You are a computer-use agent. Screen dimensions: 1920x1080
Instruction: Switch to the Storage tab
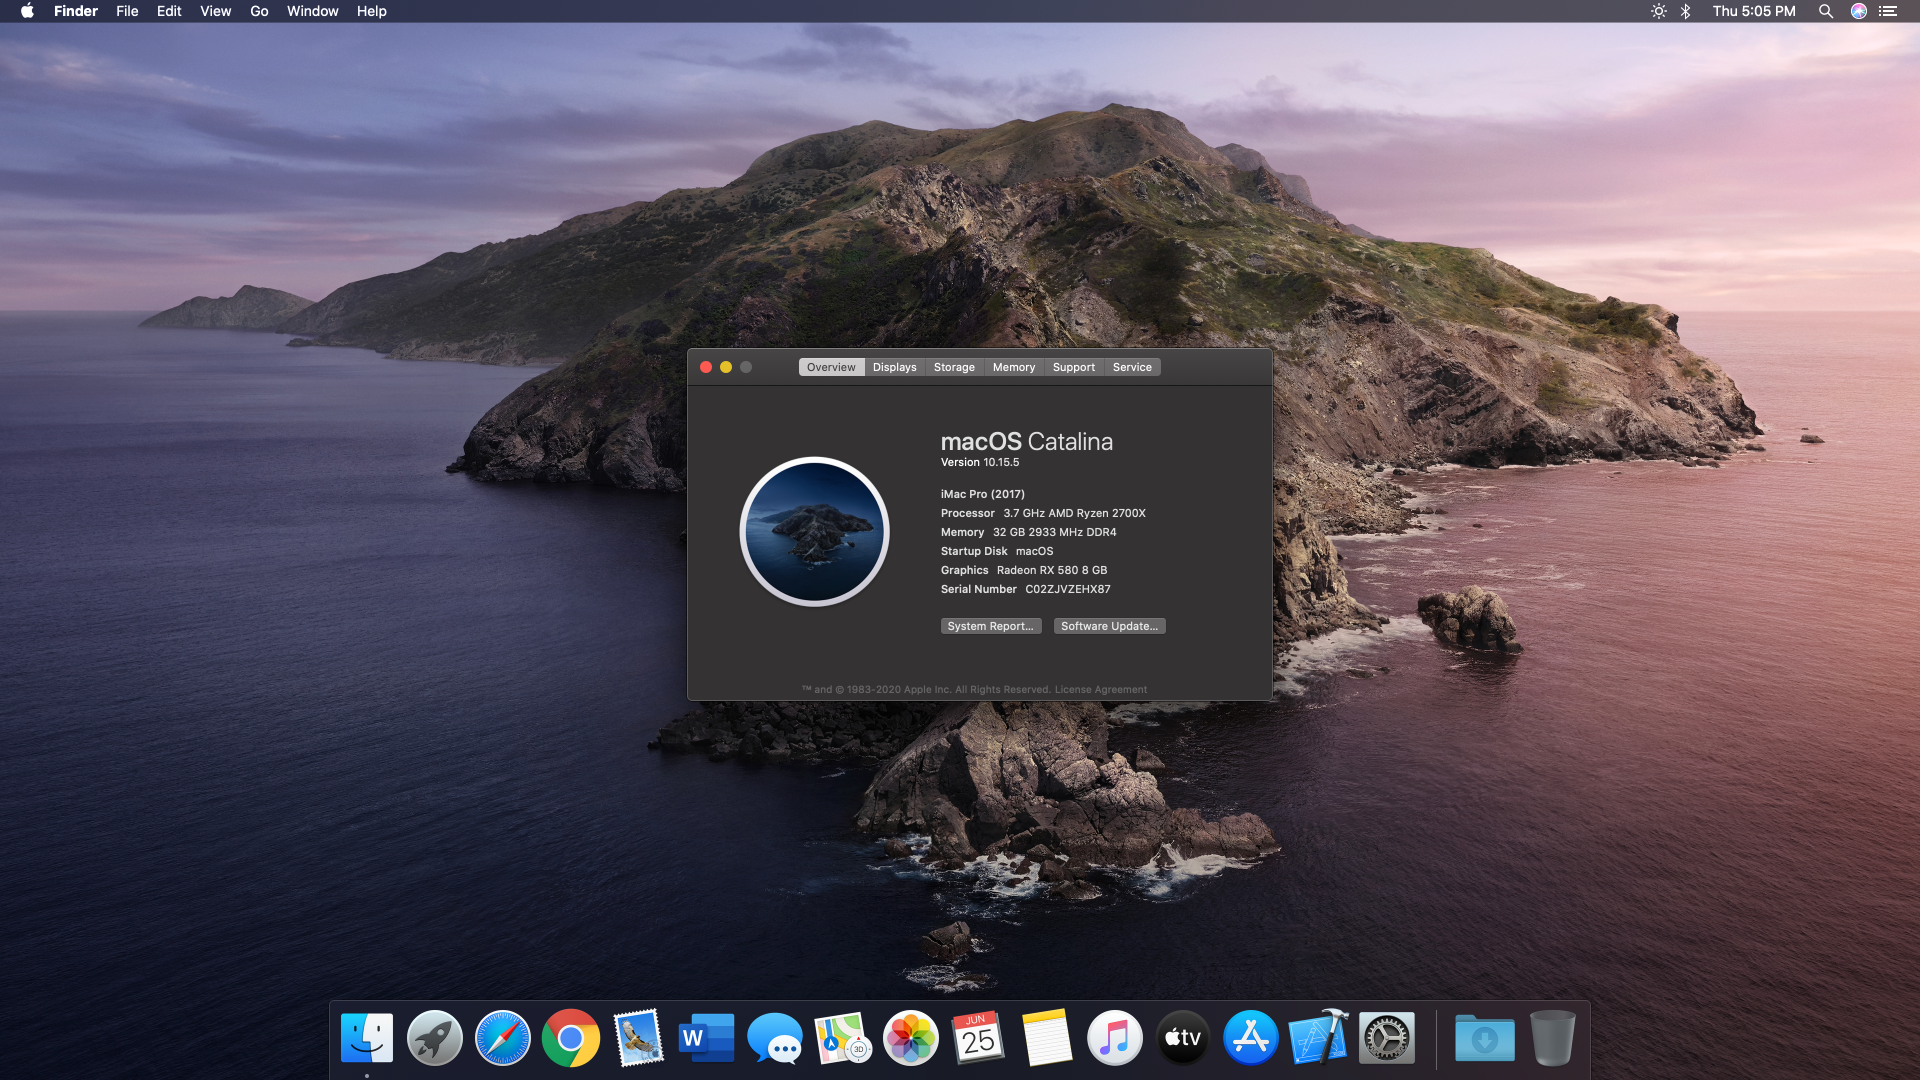click(x=954, y=367)
